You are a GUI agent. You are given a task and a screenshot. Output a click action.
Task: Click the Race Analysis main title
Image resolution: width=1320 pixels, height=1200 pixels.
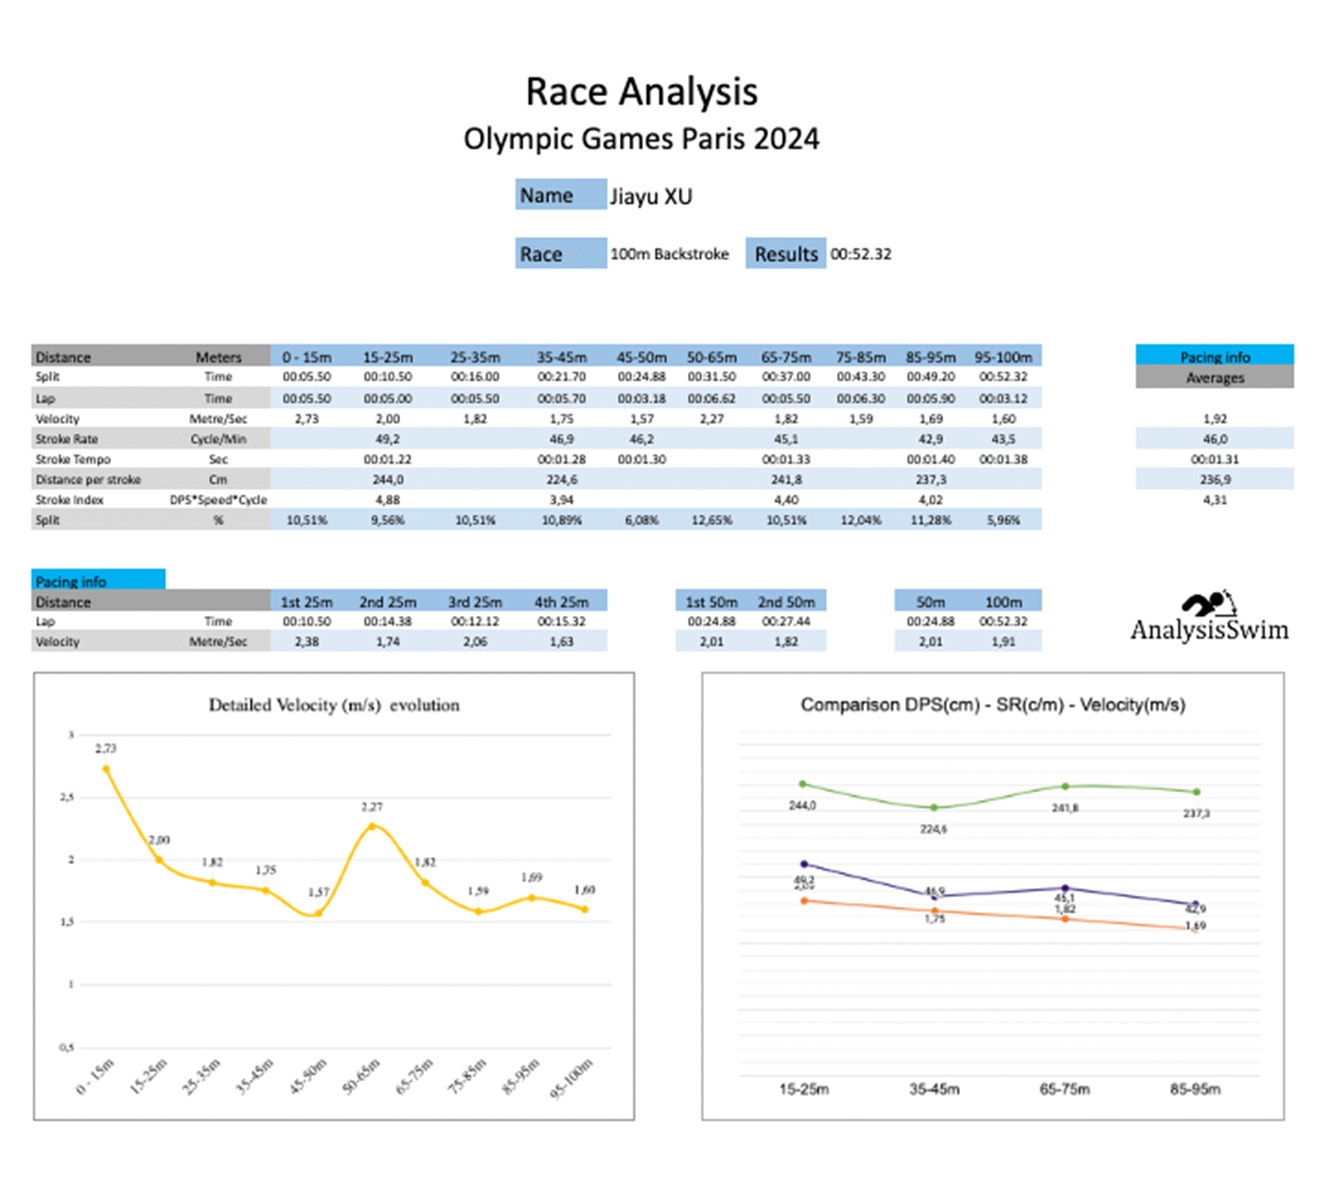(641, 92)
